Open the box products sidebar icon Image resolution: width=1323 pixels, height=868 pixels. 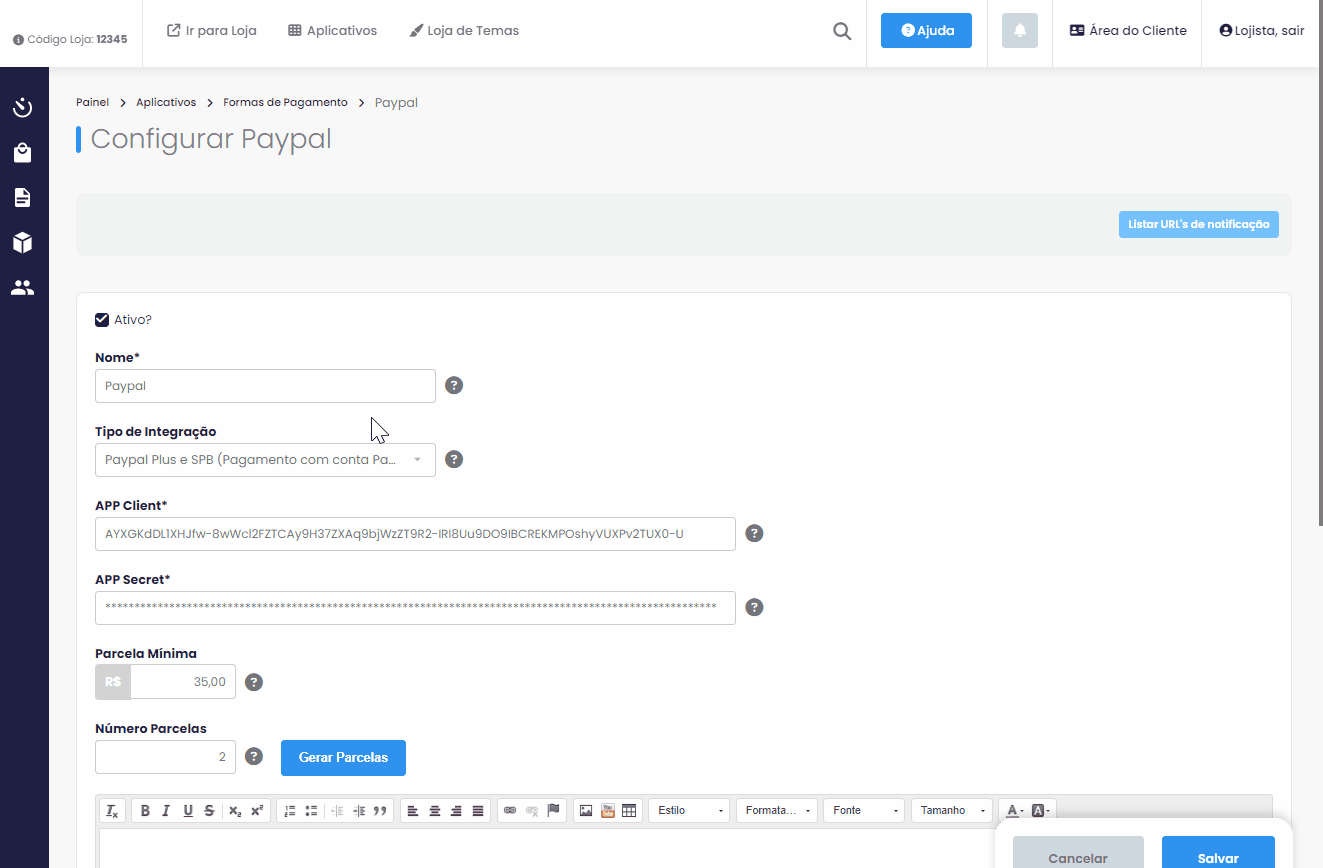point(22,243)
